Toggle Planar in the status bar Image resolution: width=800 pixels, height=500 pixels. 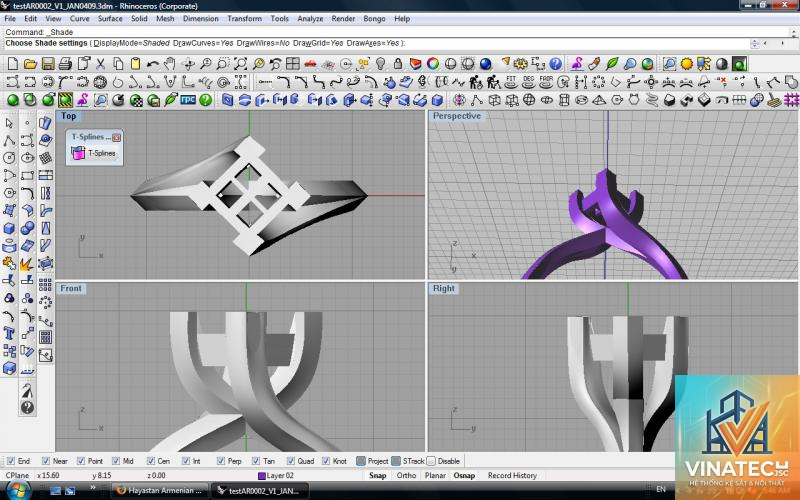(x=435, y=475)
